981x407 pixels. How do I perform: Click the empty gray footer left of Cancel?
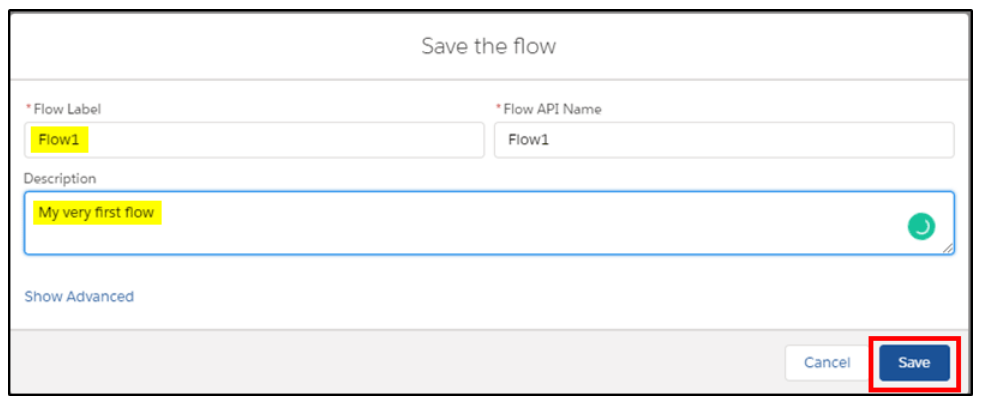(394, 363)
